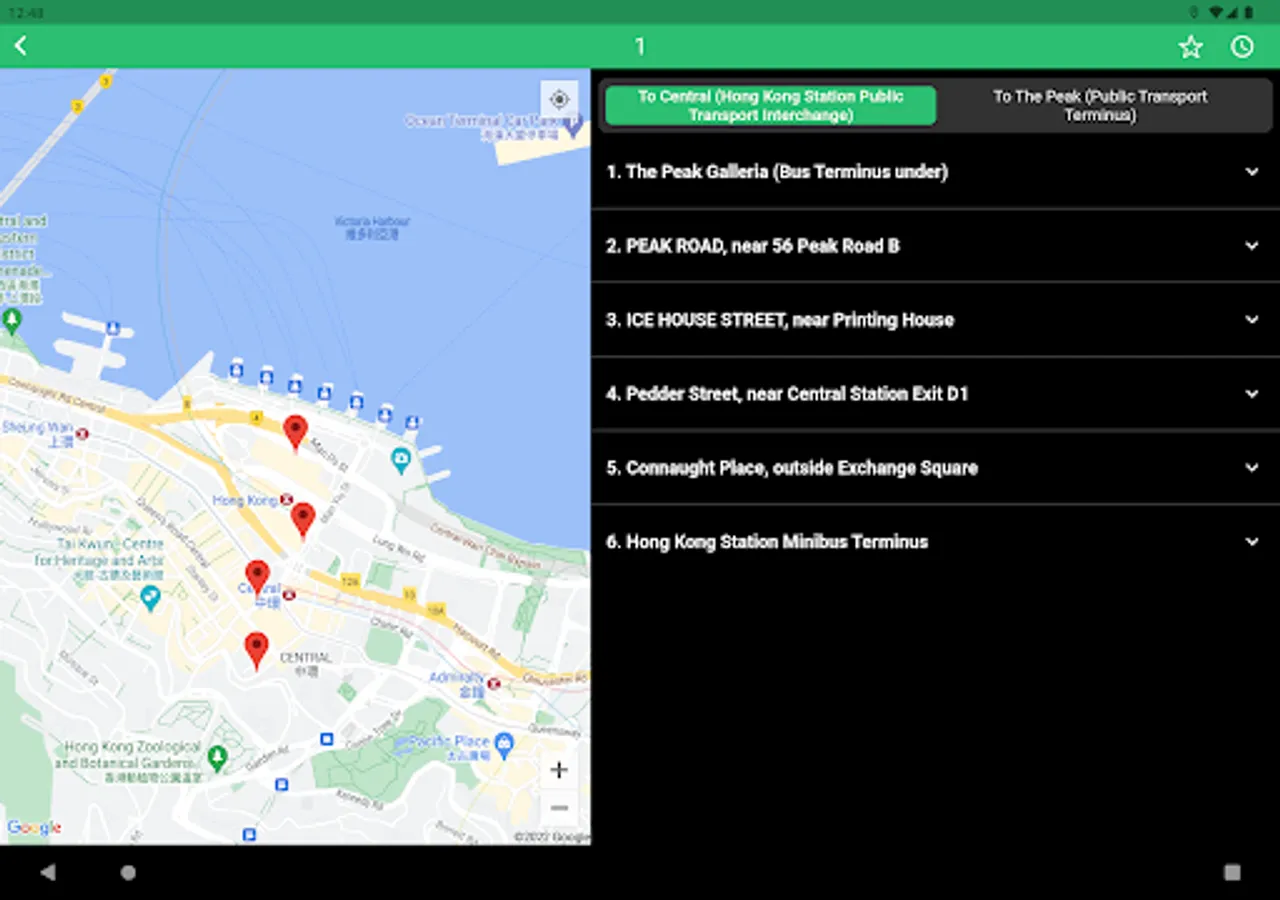
Task: Expand Hong Kong Station Minibus Terminus chevron
Action: [1251, 542]
